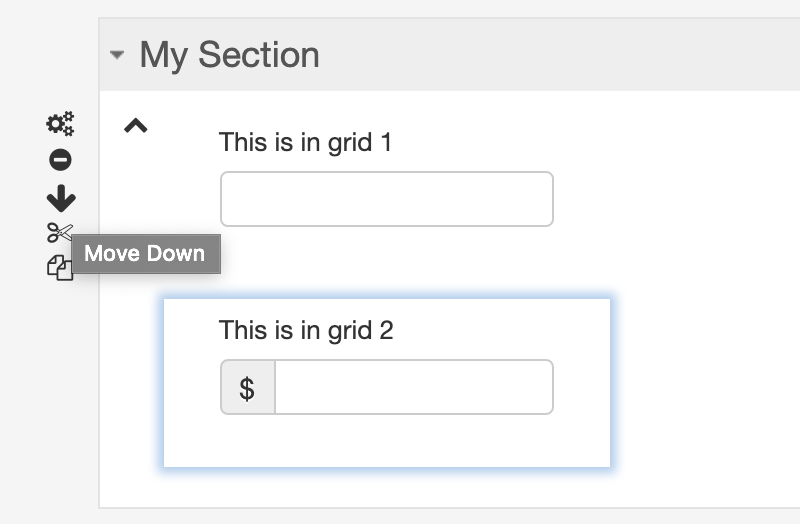Select the highlighted grid 2 cell's bottom whitespace

coord(387,441)
